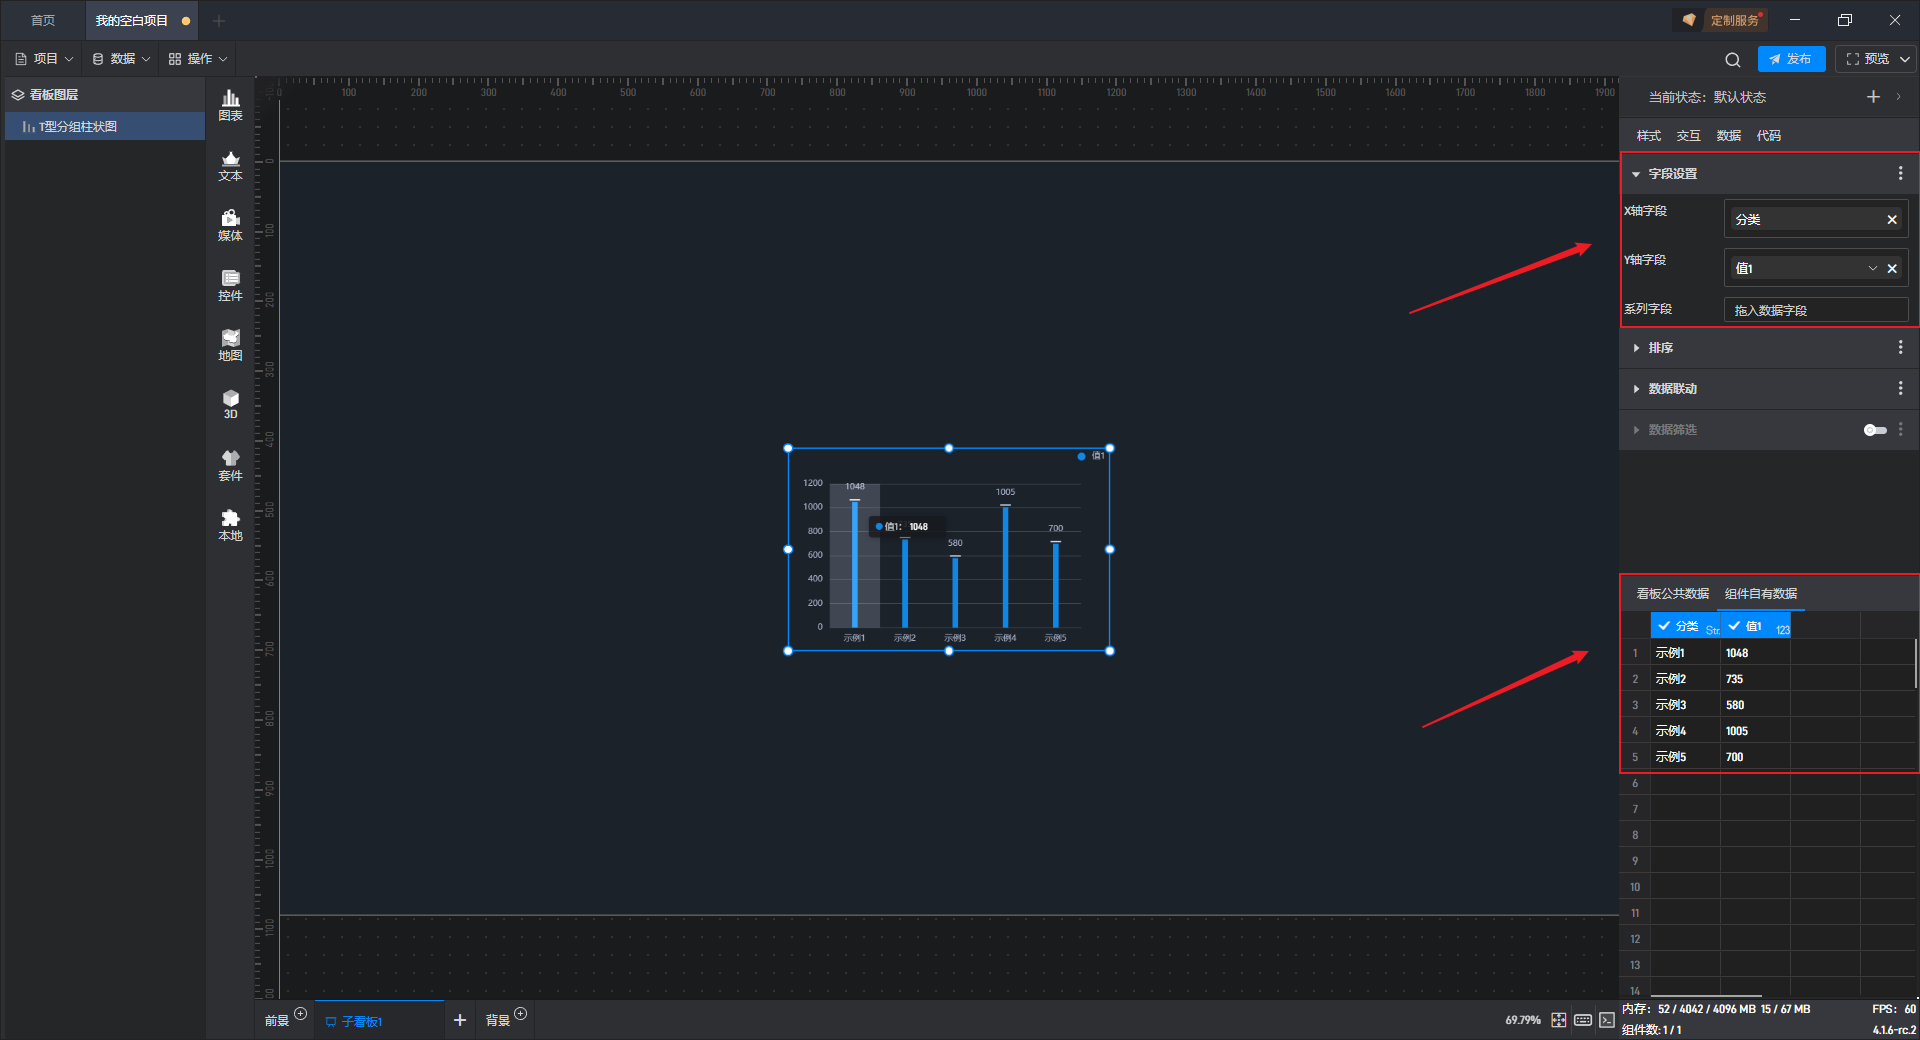1920x1040 pixels.
Task: Open the console terminal icon
Action: pos(1606,1020)
